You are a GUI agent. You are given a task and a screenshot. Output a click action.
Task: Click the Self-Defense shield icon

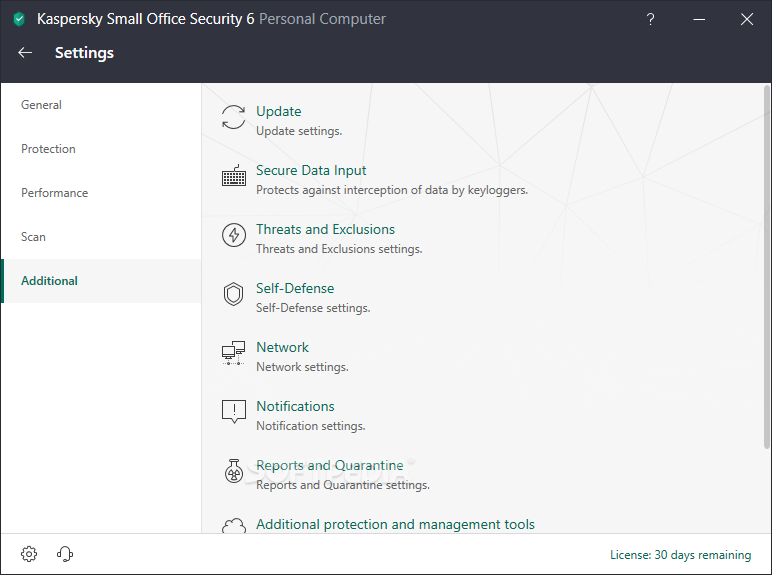(x=233, y=294)
